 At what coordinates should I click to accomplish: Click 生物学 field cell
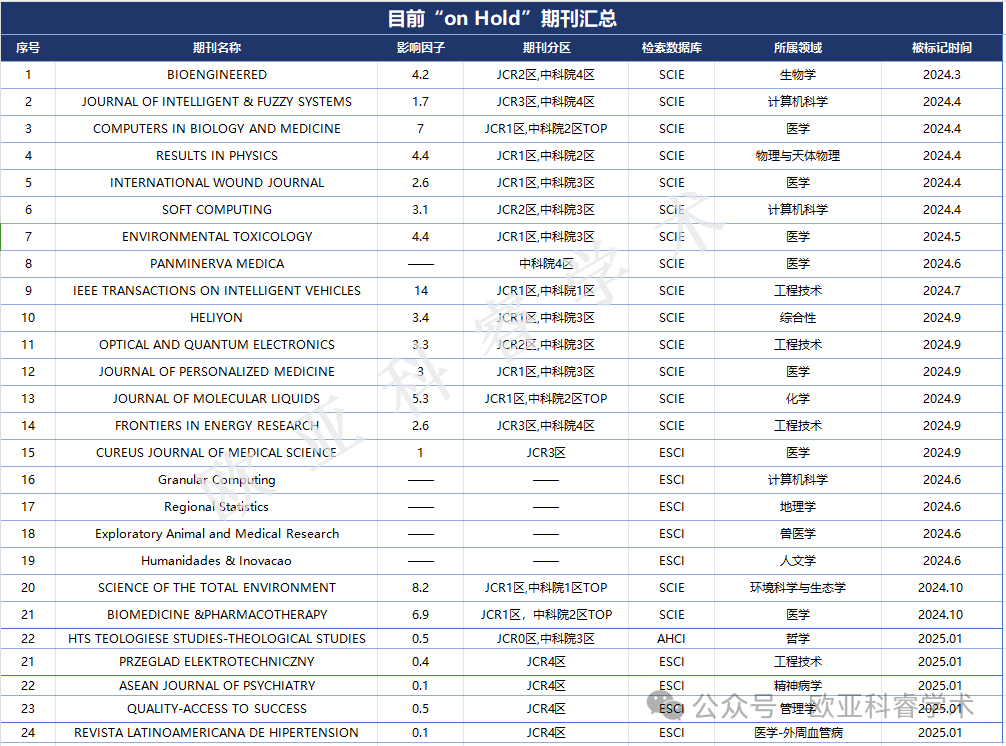797,74
